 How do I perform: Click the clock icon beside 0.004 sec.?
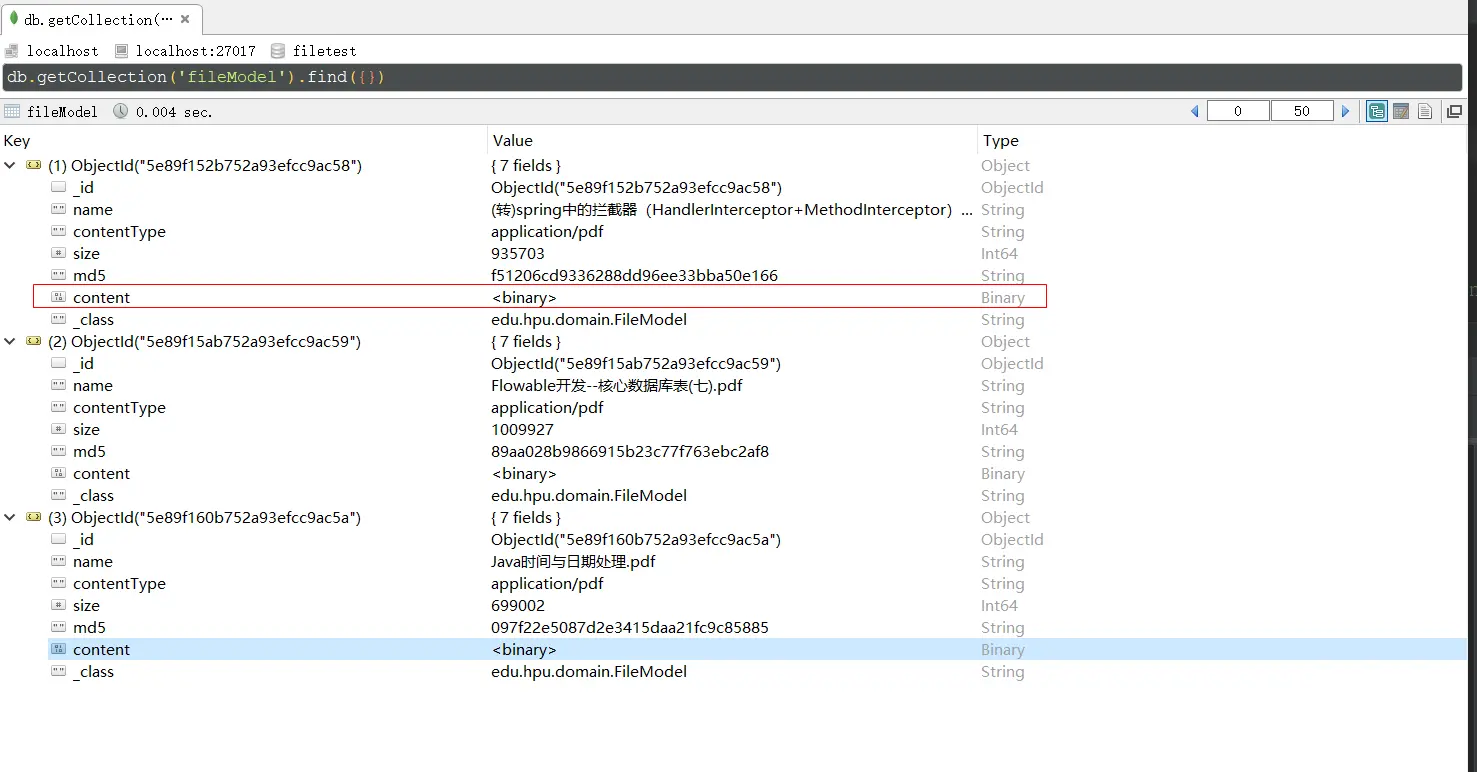point(121,111)
